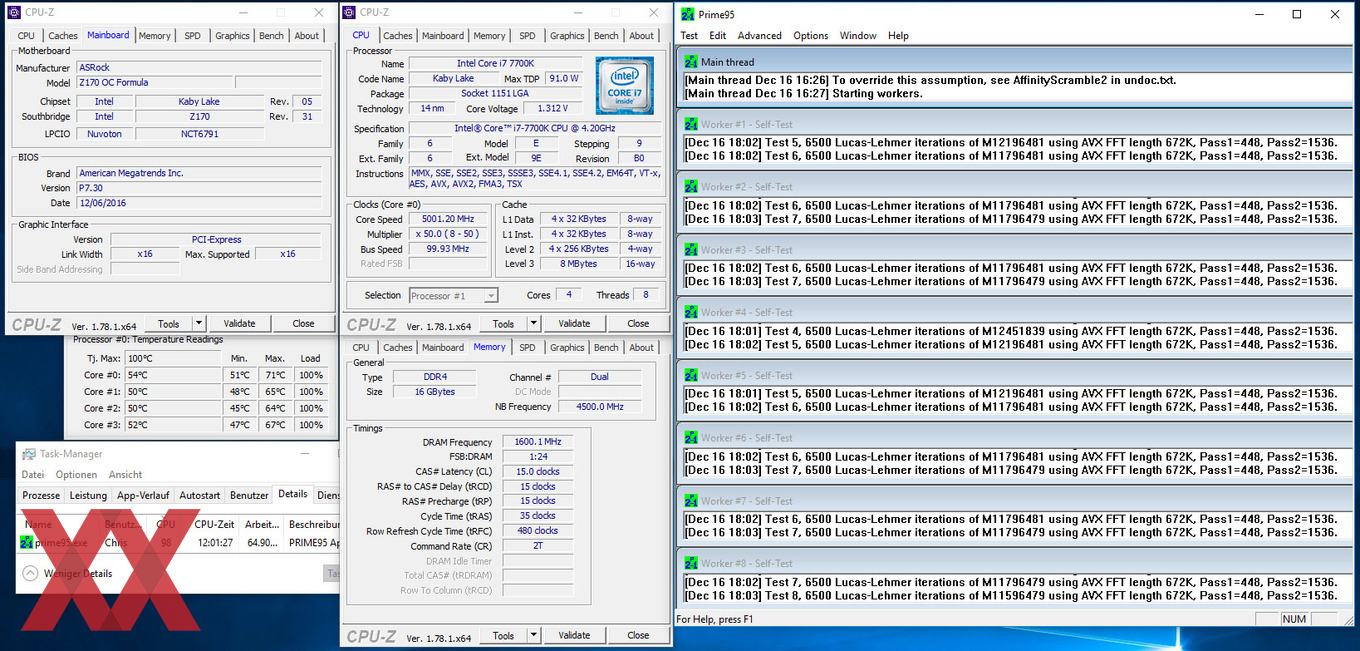Open the Test menu in Prime95
This screenshot has width=1360, height=651.
coord(689,35)
